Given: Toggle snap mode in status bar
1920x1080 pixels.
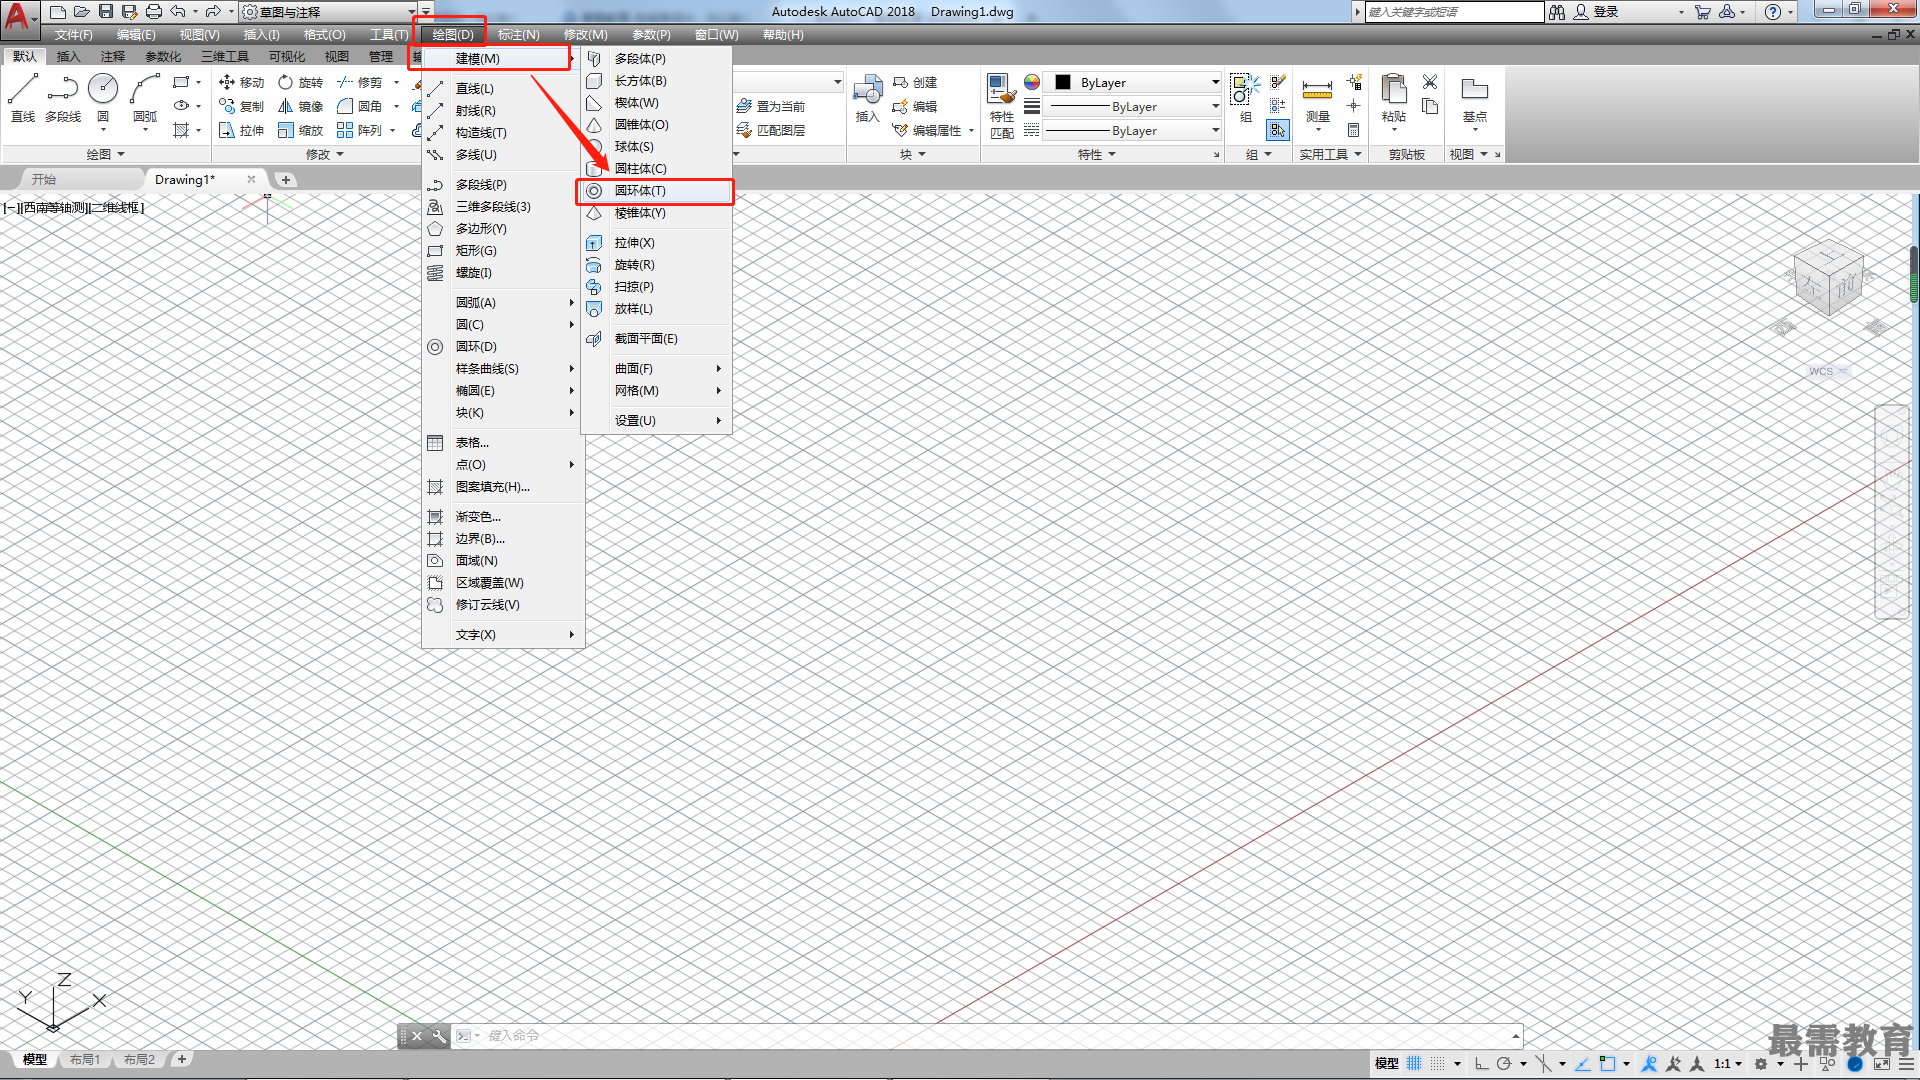Looking at the screenshot, I should [1437, 1063].
